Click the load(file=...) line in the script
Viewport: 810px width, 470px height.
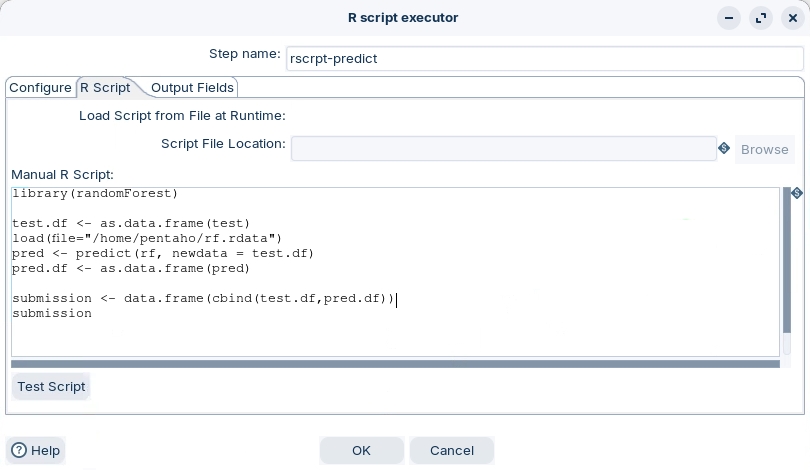click(x=148, y=238)
